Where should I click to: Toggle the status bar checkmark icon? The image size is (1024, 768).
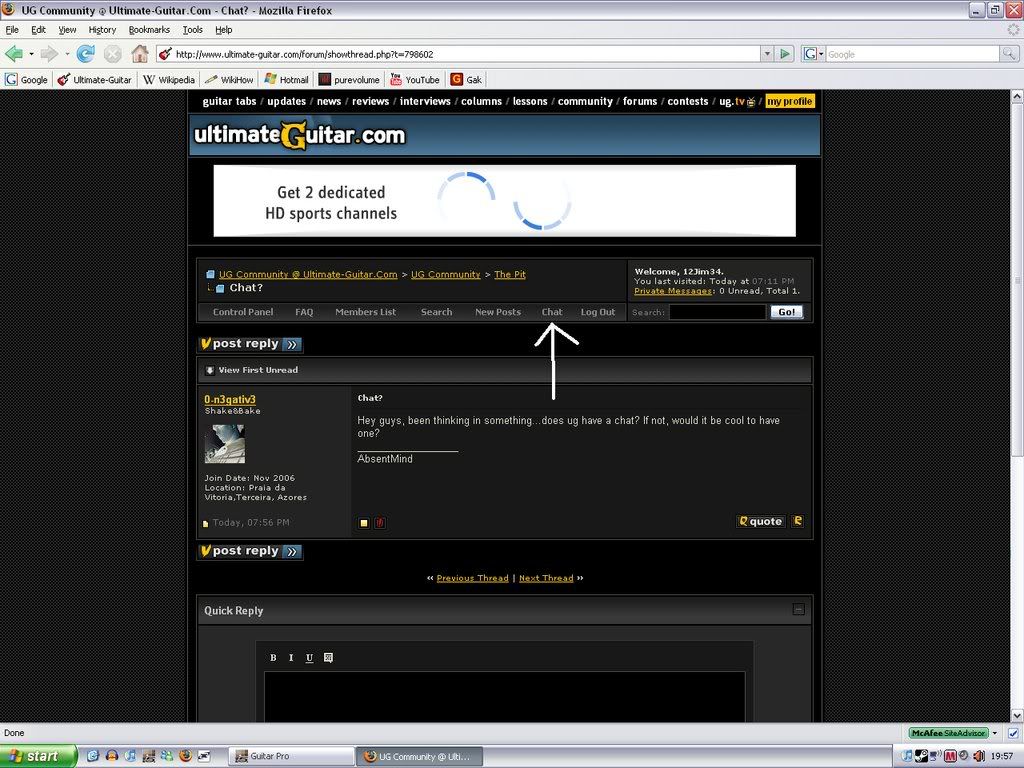[x=1013, y=733]
